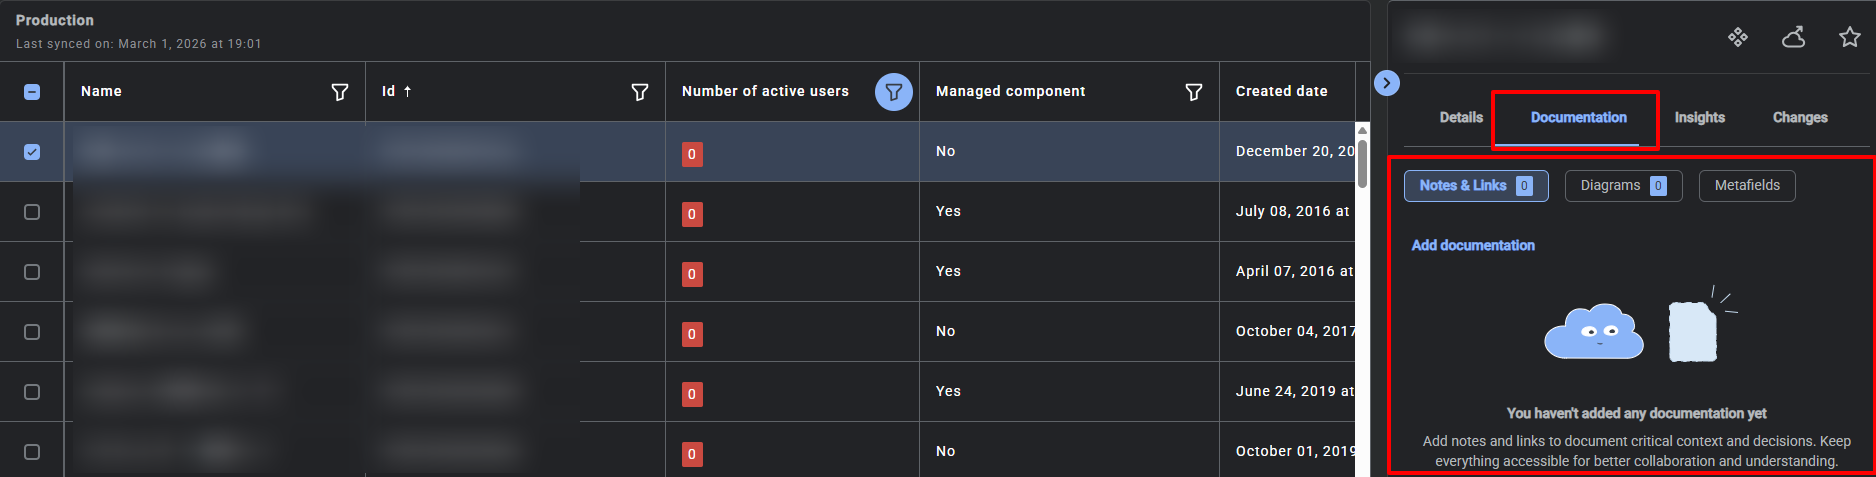Screen dimensions: 1876x477
Task: Open the Managed component column filter
Action: (x=1193, y=92)
